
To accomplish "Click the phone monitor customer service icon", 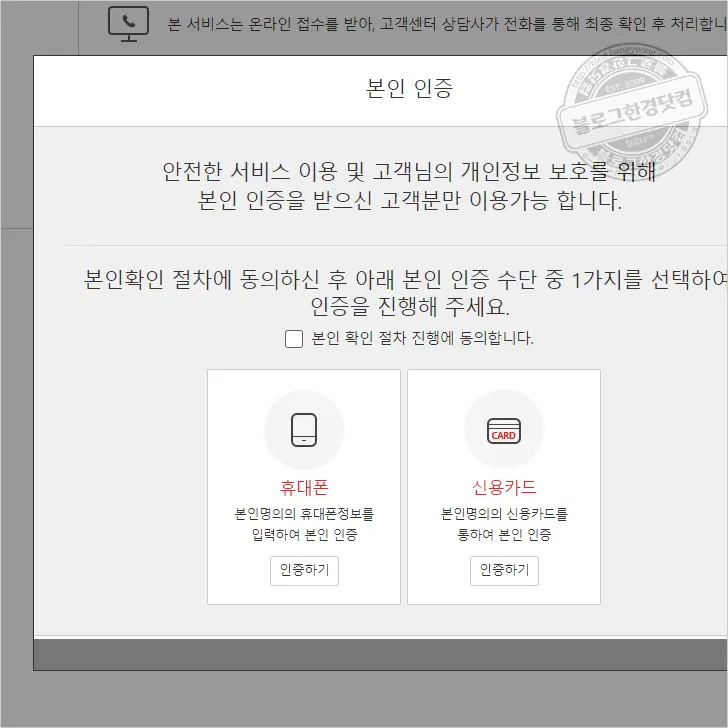I will (129, 24).
